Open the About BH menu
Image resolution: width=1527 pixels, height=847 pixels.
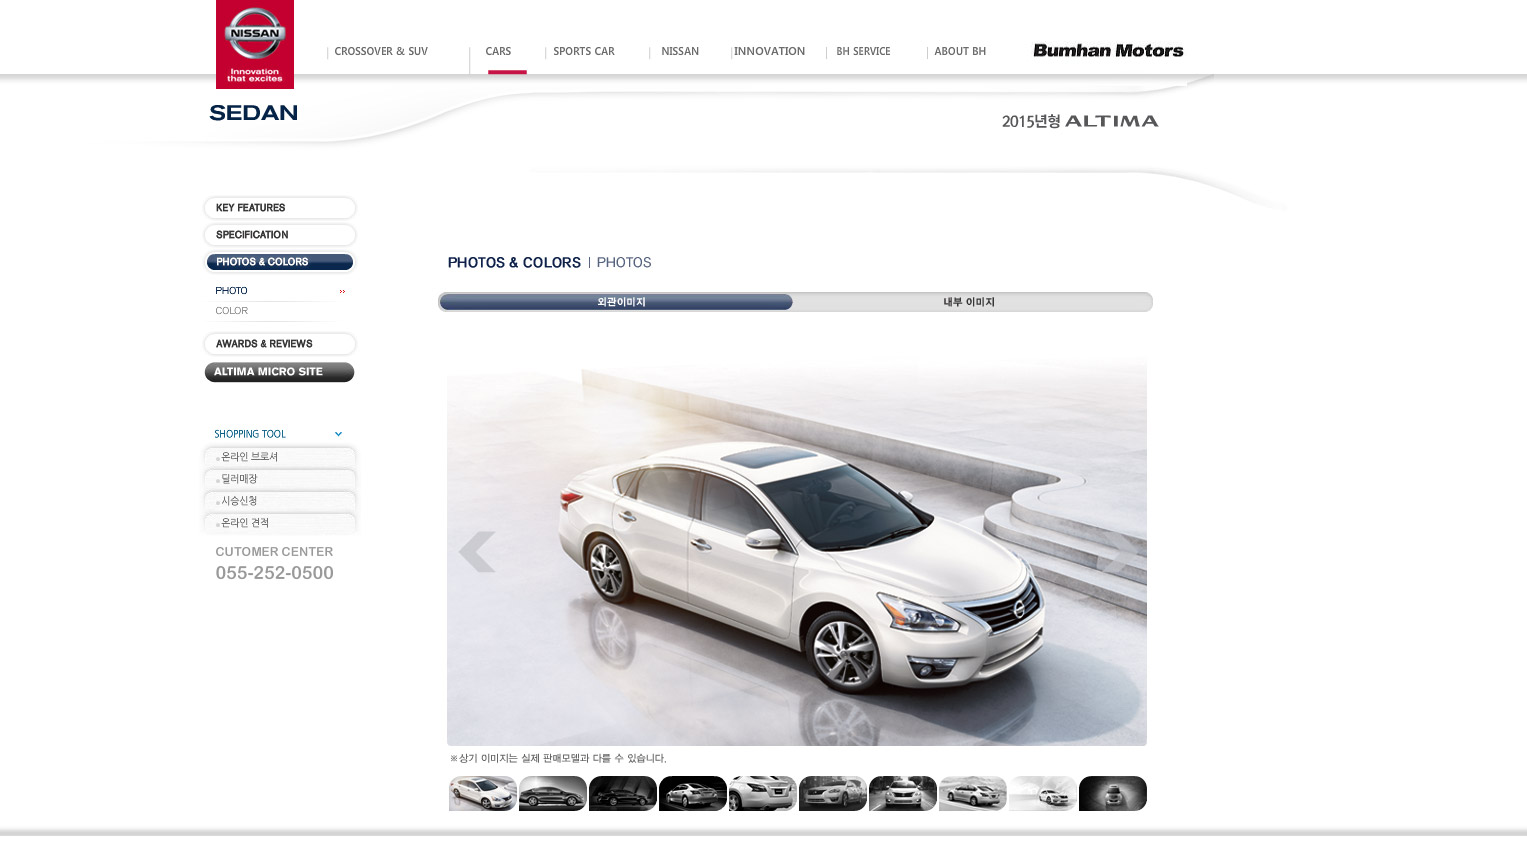pos(960,52)
